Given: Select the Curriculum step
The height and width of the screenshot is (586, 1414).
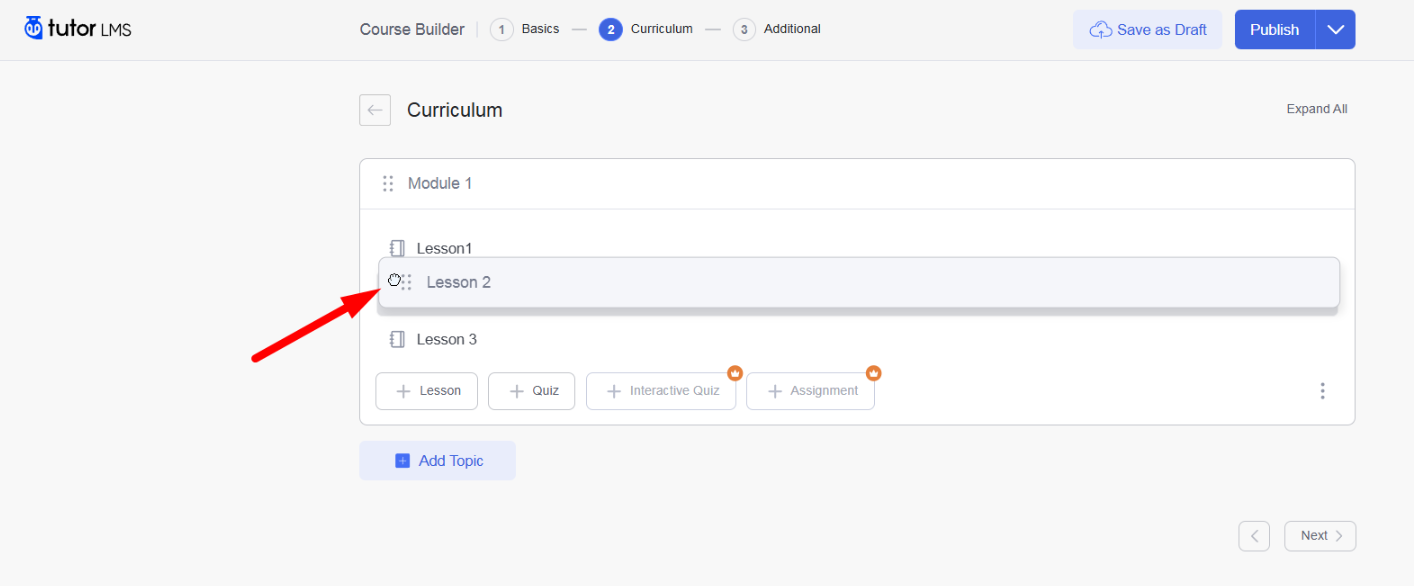Looking at the screenshot, I should click(x=646, y=30).
